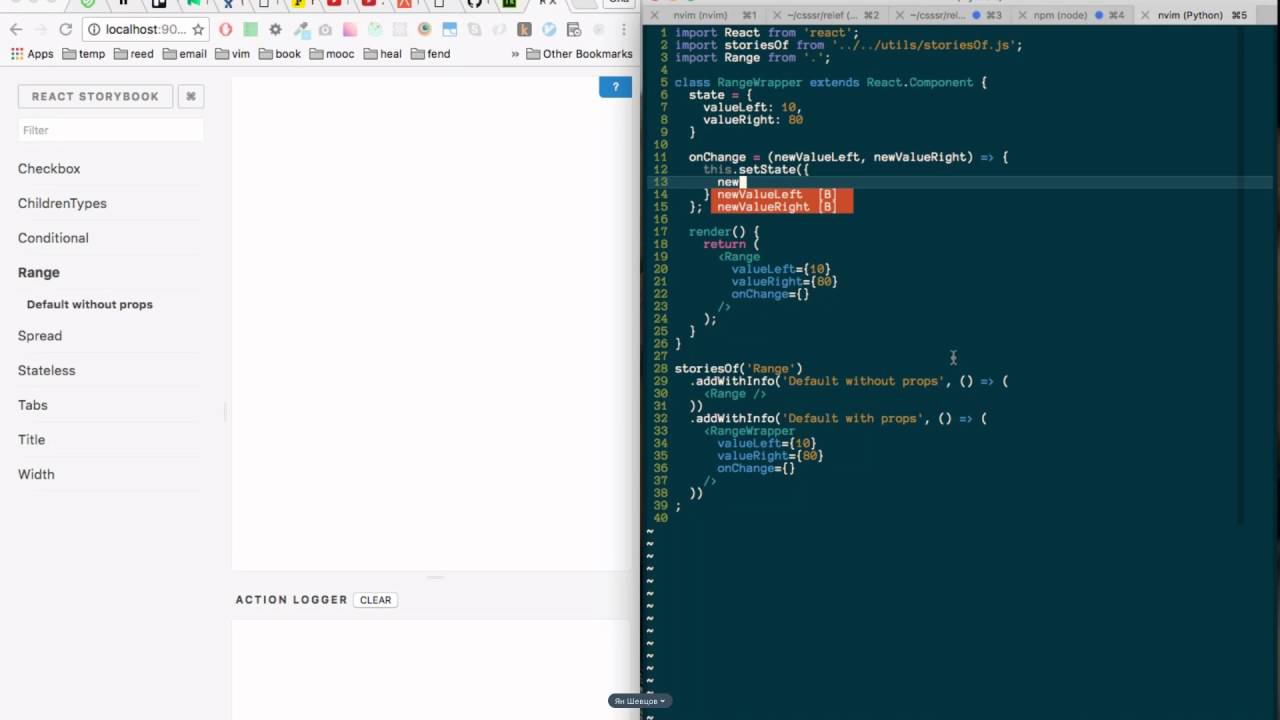Click the horizontal panel divider above Action Logger
The height and width of the screenshot is (720, 1280).
[x=434, y=577]
